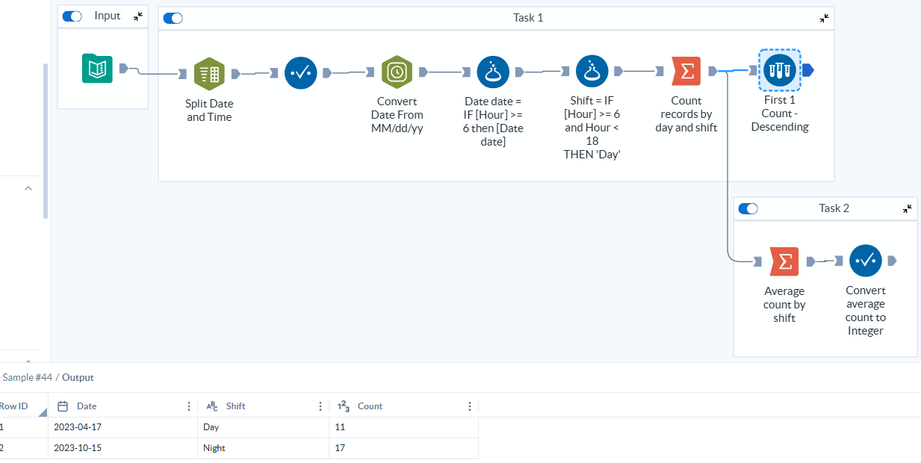The image size is (921, 463).
Task: Disable the Task 1 container toggle
Action: (x=173, y=18)
